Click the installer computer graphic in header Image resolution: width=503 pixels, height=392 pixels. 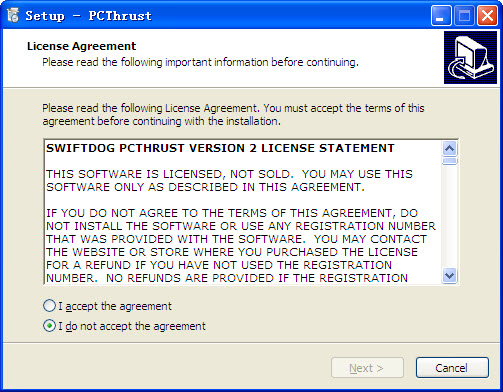coord(470,57)
